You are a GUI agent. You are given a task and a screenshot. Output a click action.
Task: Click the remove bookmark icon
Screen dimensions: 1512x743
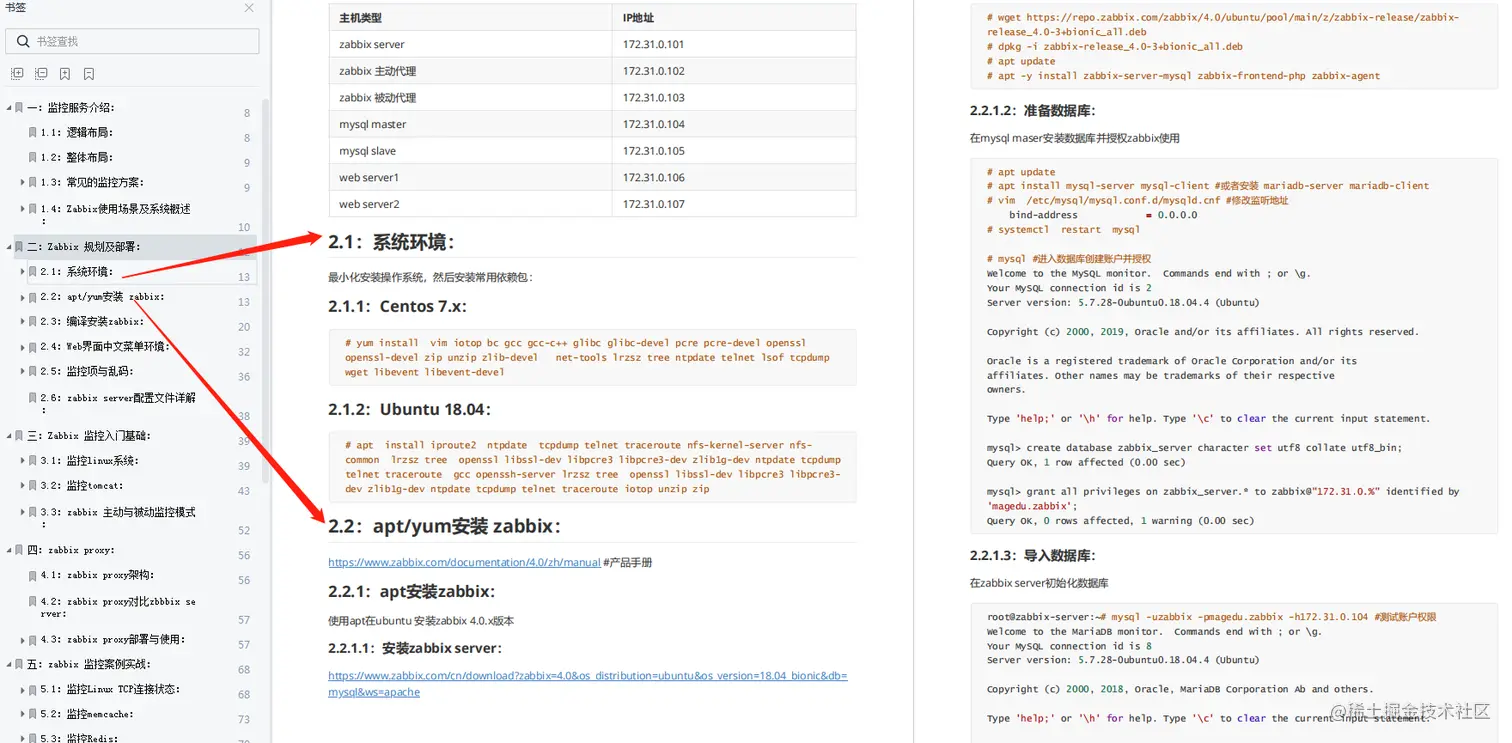pyautogui.click(x=88, y=73)
